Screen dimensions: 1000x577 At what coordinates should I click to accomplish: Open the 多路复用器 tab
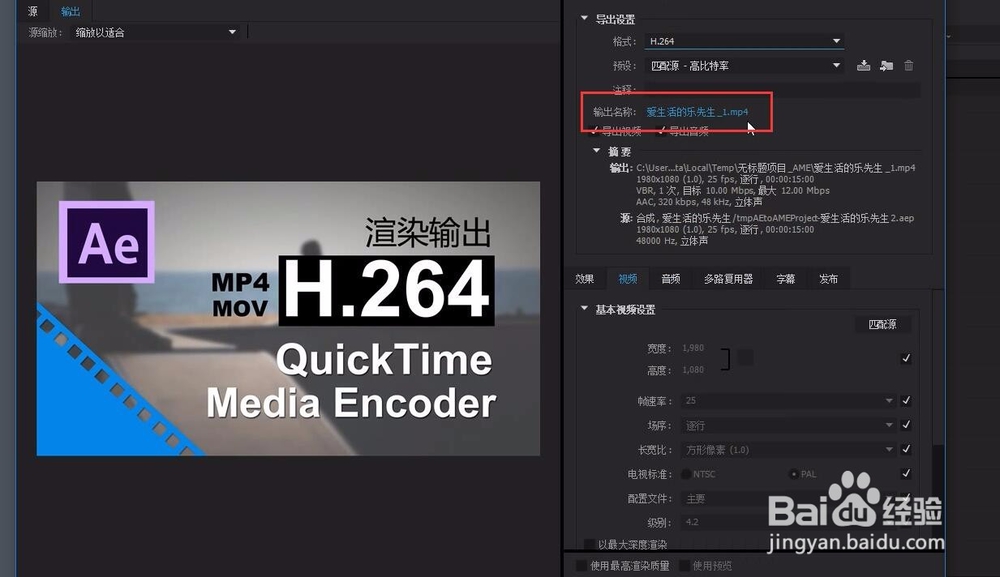click(x=728, y=279)
